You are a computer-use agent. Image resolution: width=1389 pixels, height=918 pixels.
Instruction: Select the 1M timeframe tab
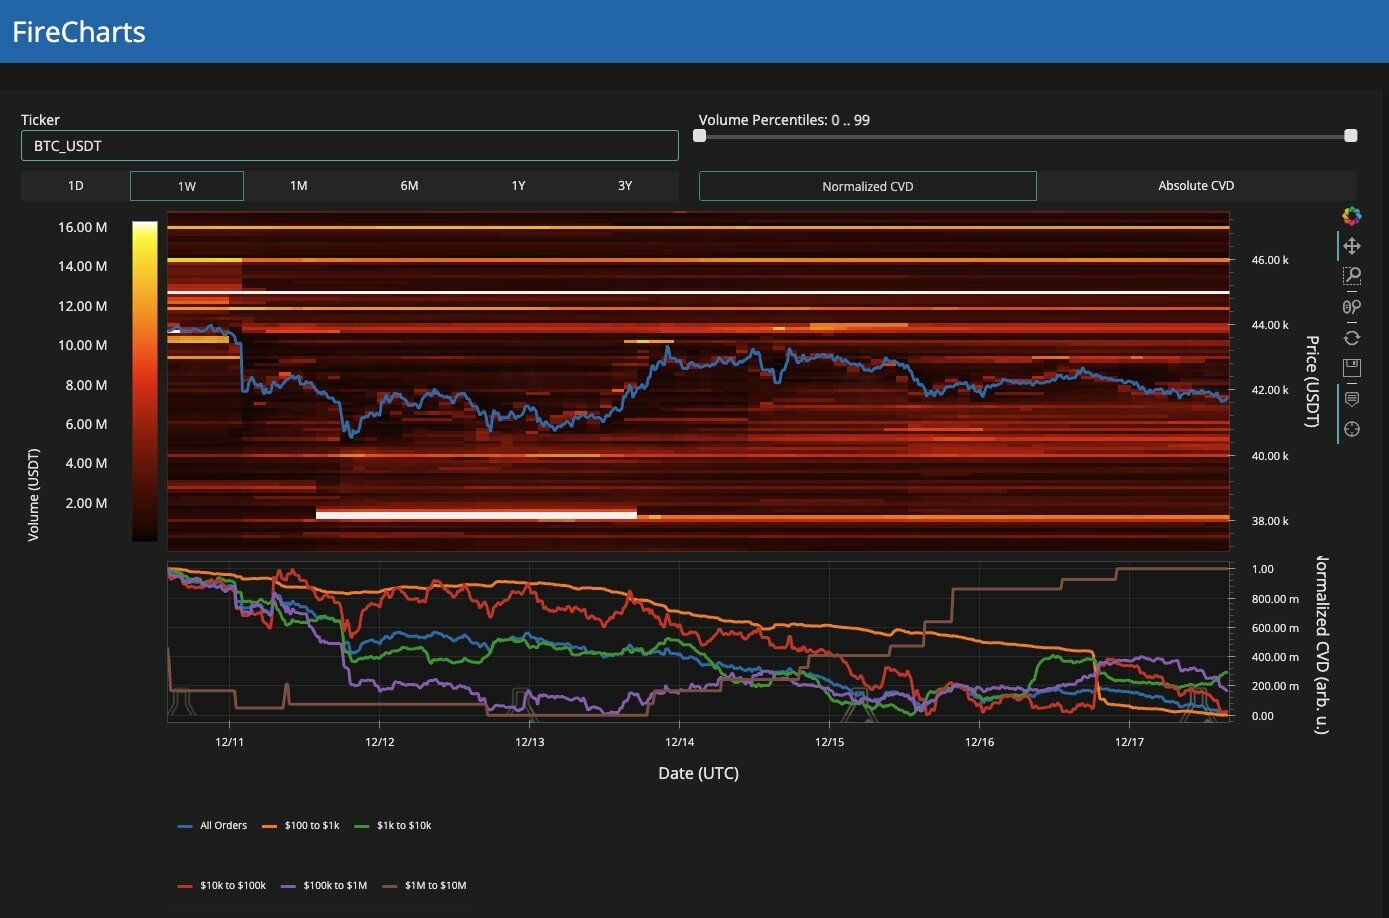(x=298, y=186)
